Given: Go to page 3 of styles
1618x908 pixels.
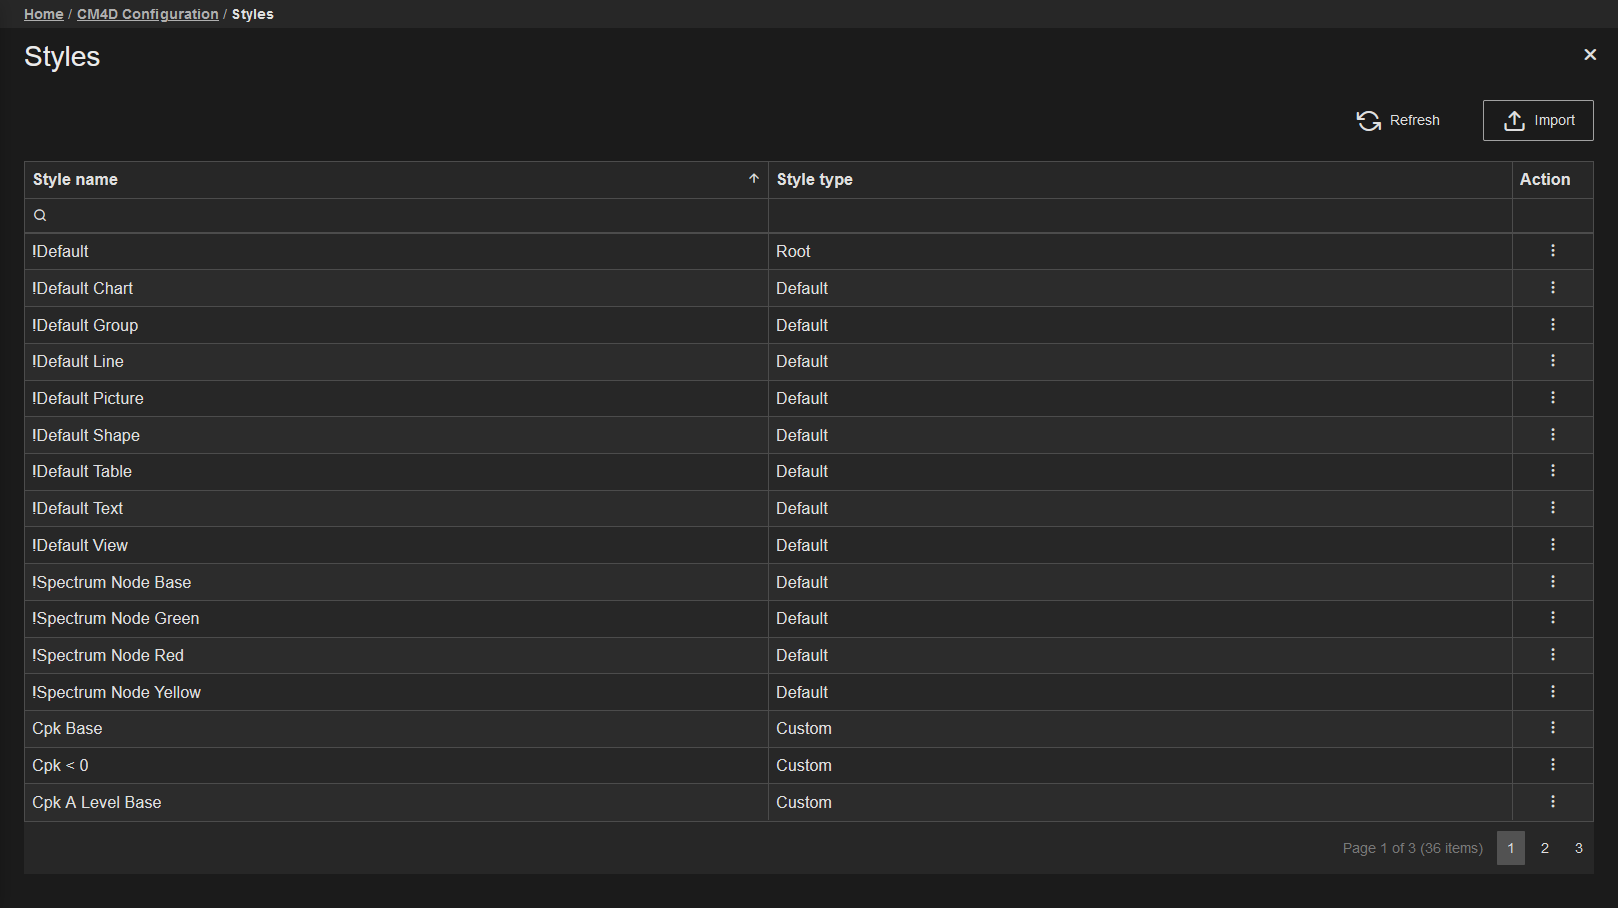Looking at the screenshot, I should click(1578, 848).
